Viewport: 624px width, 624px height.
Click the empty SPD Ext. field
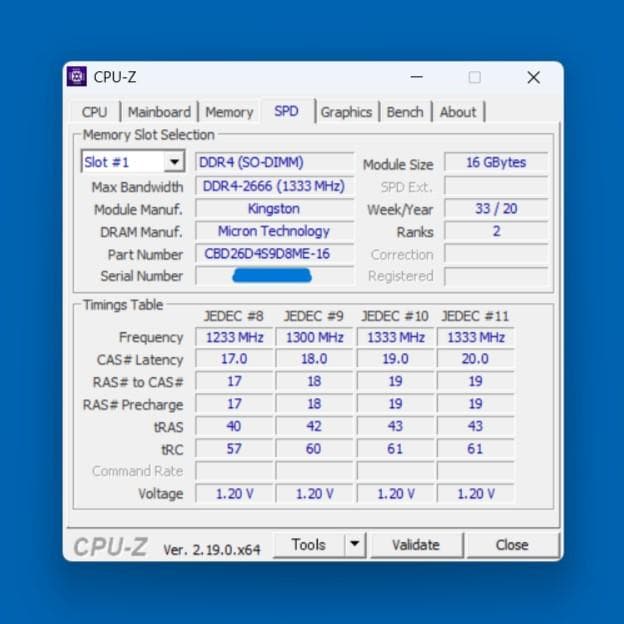496,186
